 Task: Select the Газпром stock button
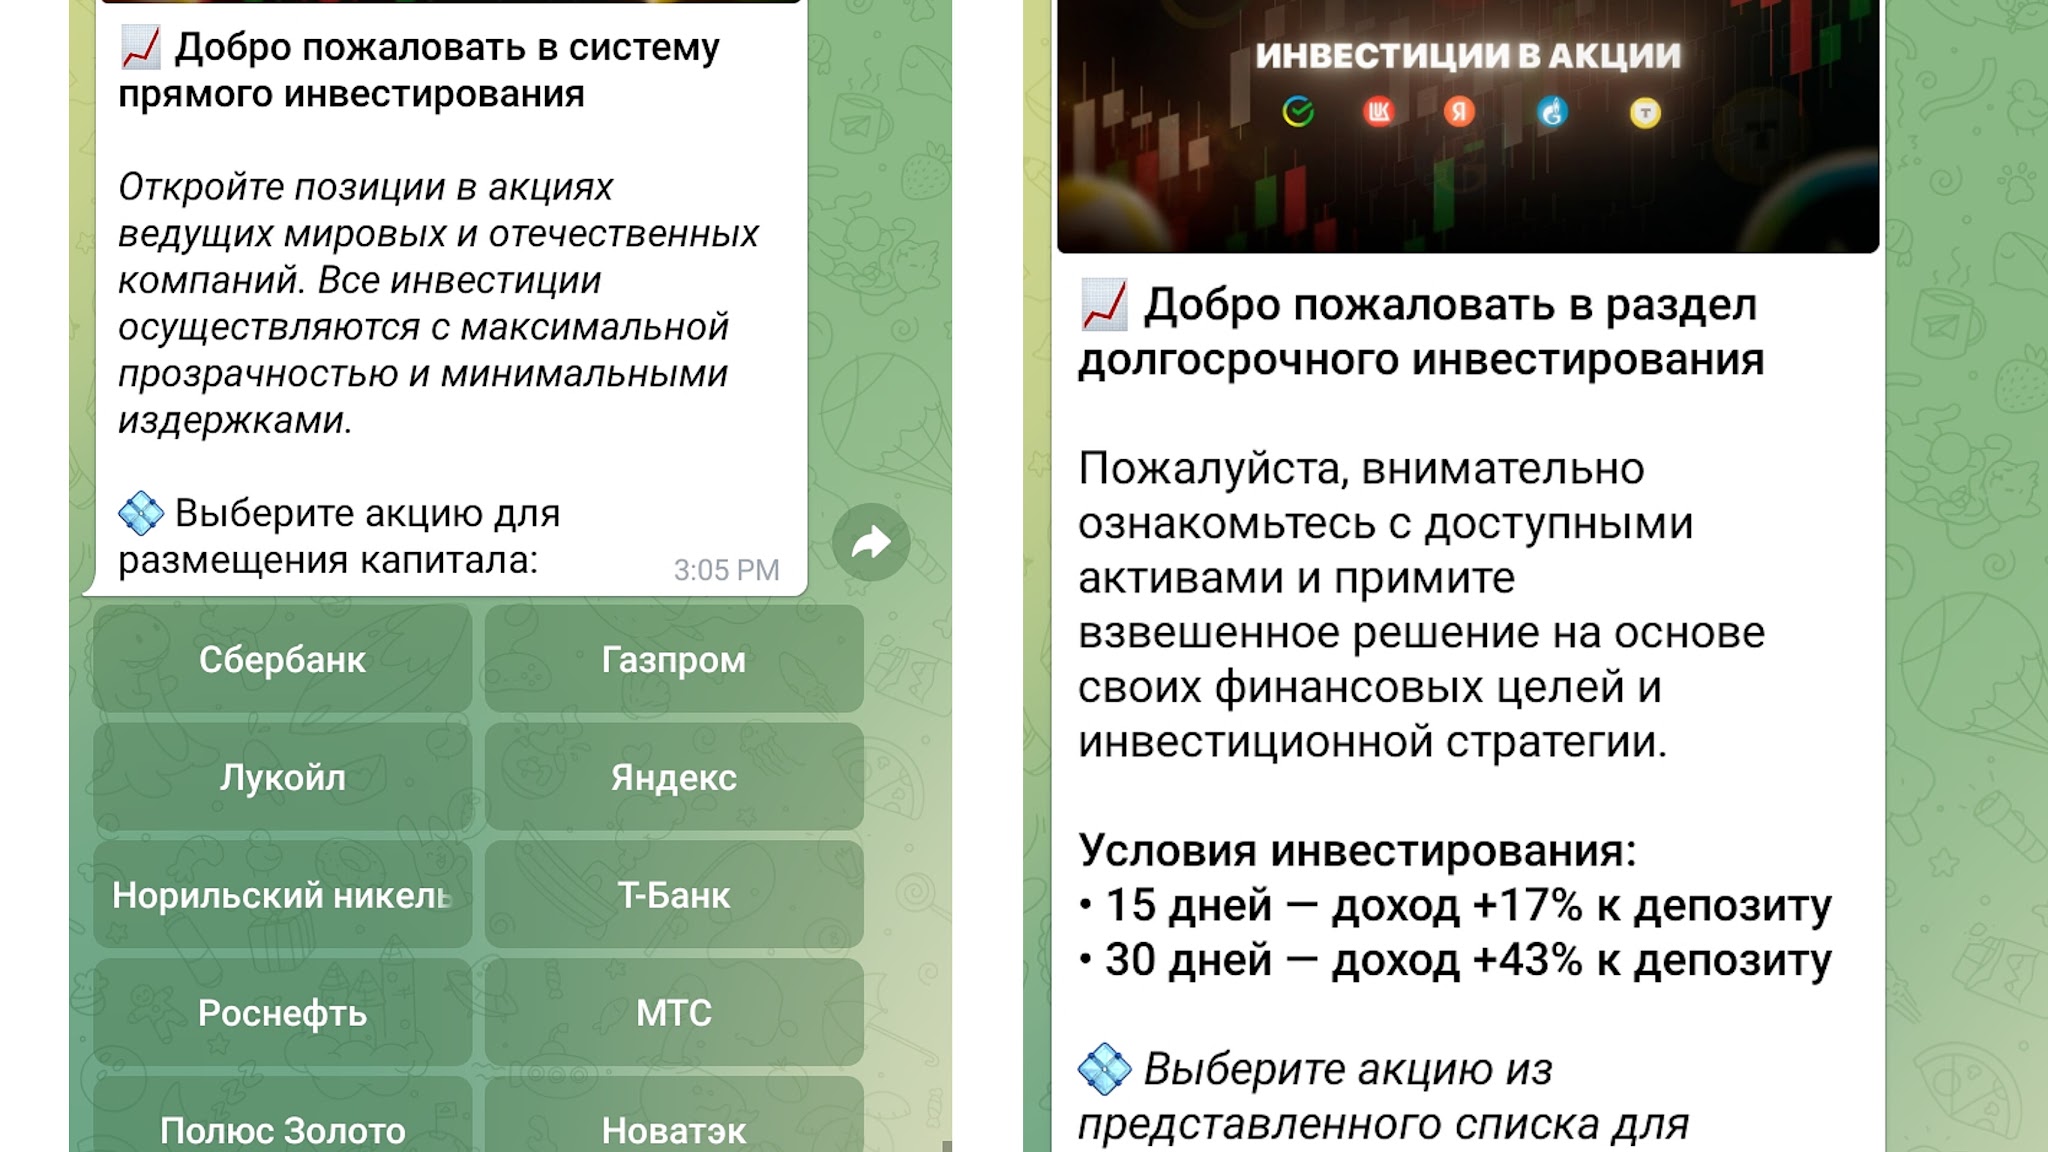click(674, 659)
